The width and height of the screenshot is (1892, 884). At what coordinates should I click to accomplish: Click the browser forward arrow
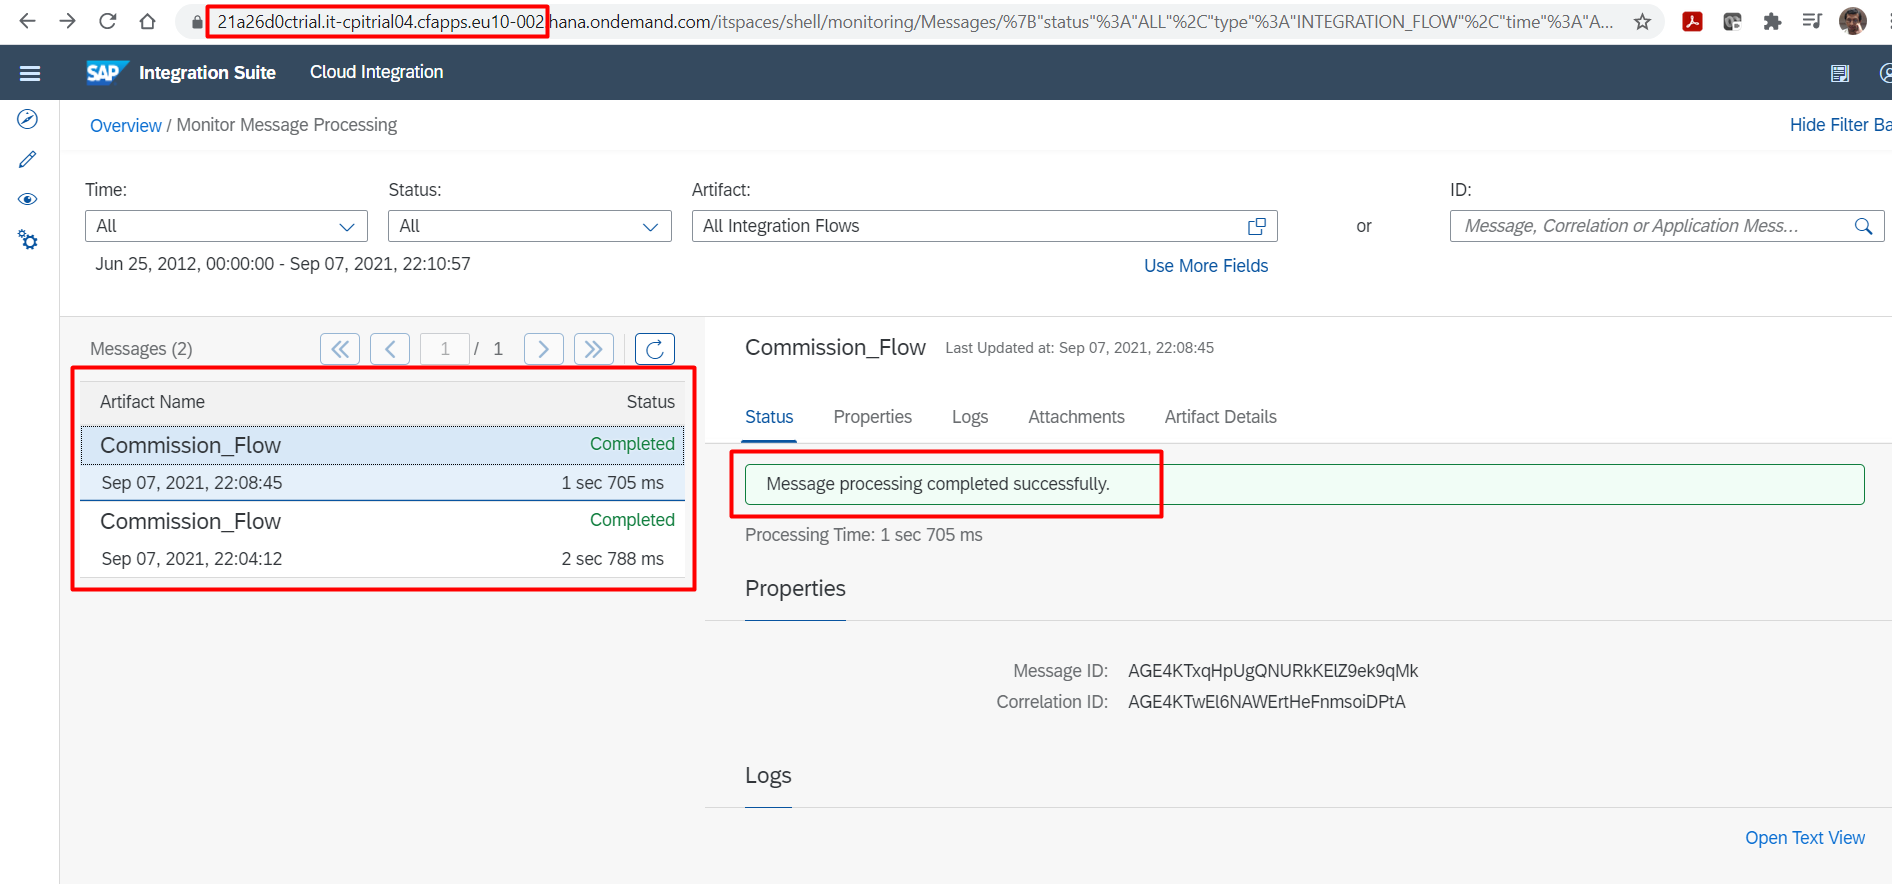67,21
